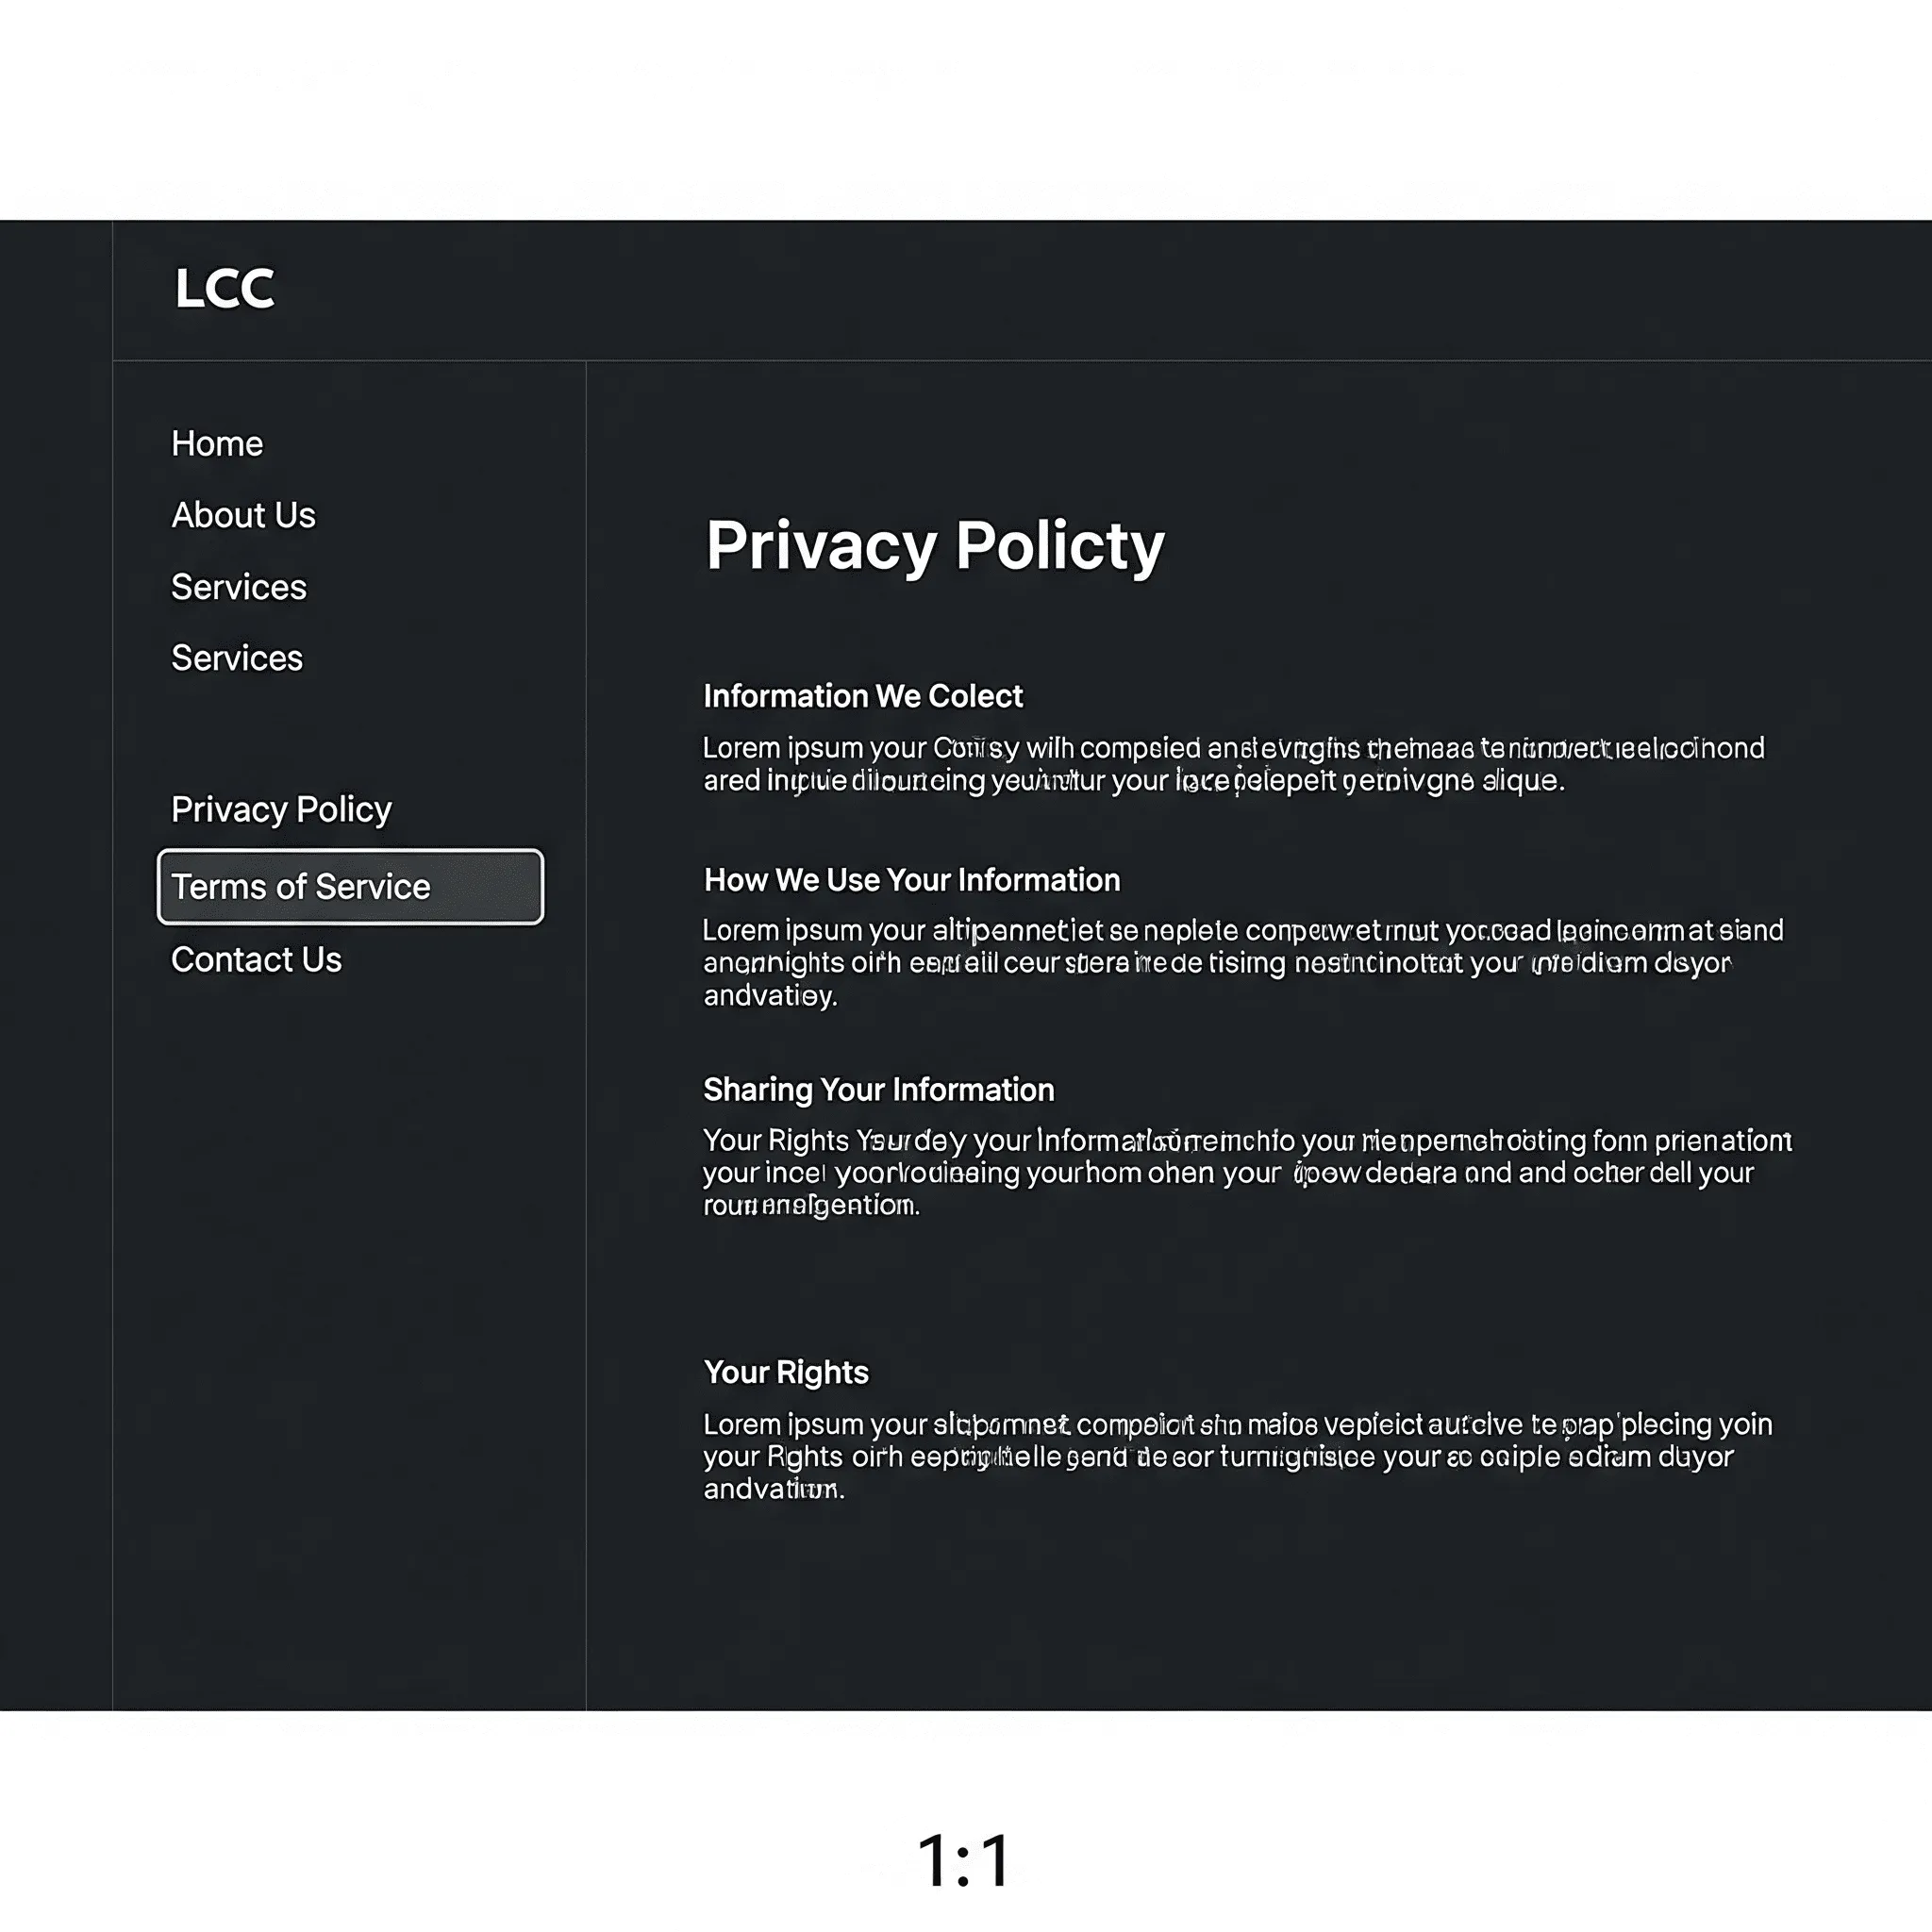Select Home in the sidebar

(216, 443)
